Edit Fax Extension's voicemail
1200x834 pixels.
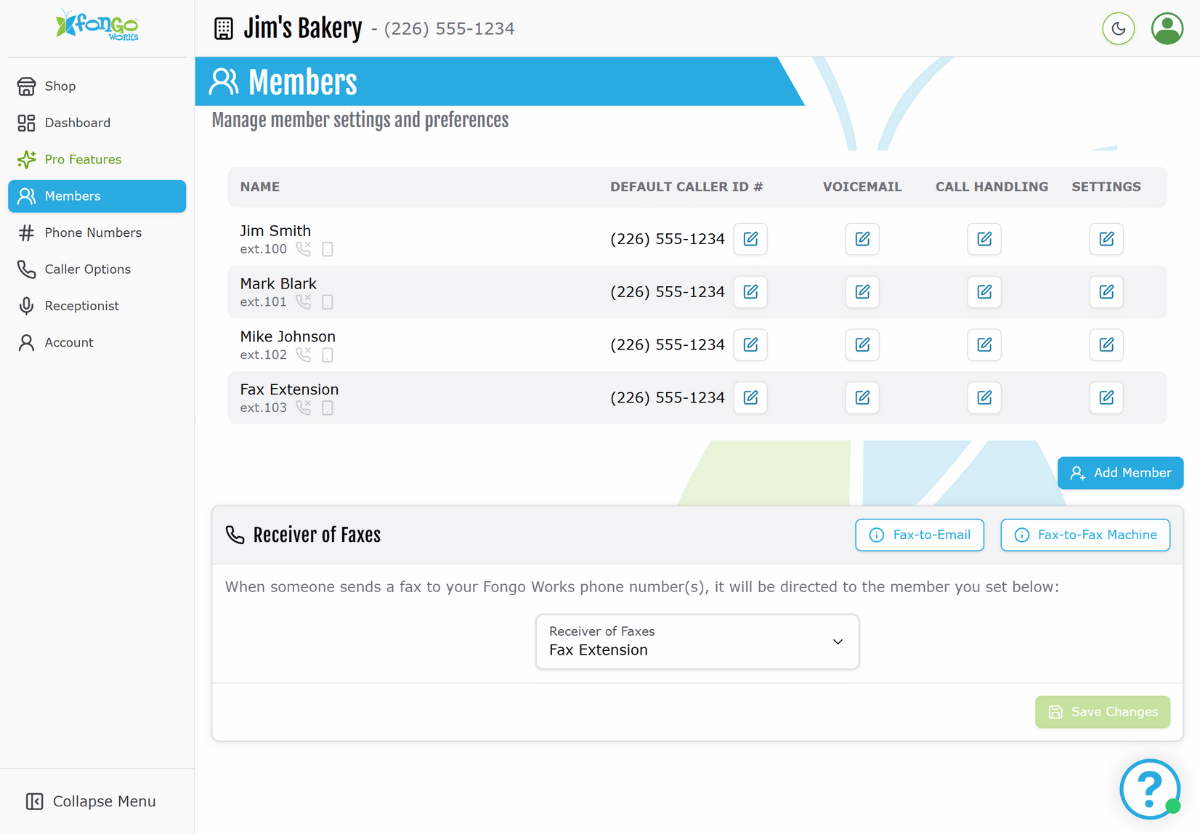(862, 398)
